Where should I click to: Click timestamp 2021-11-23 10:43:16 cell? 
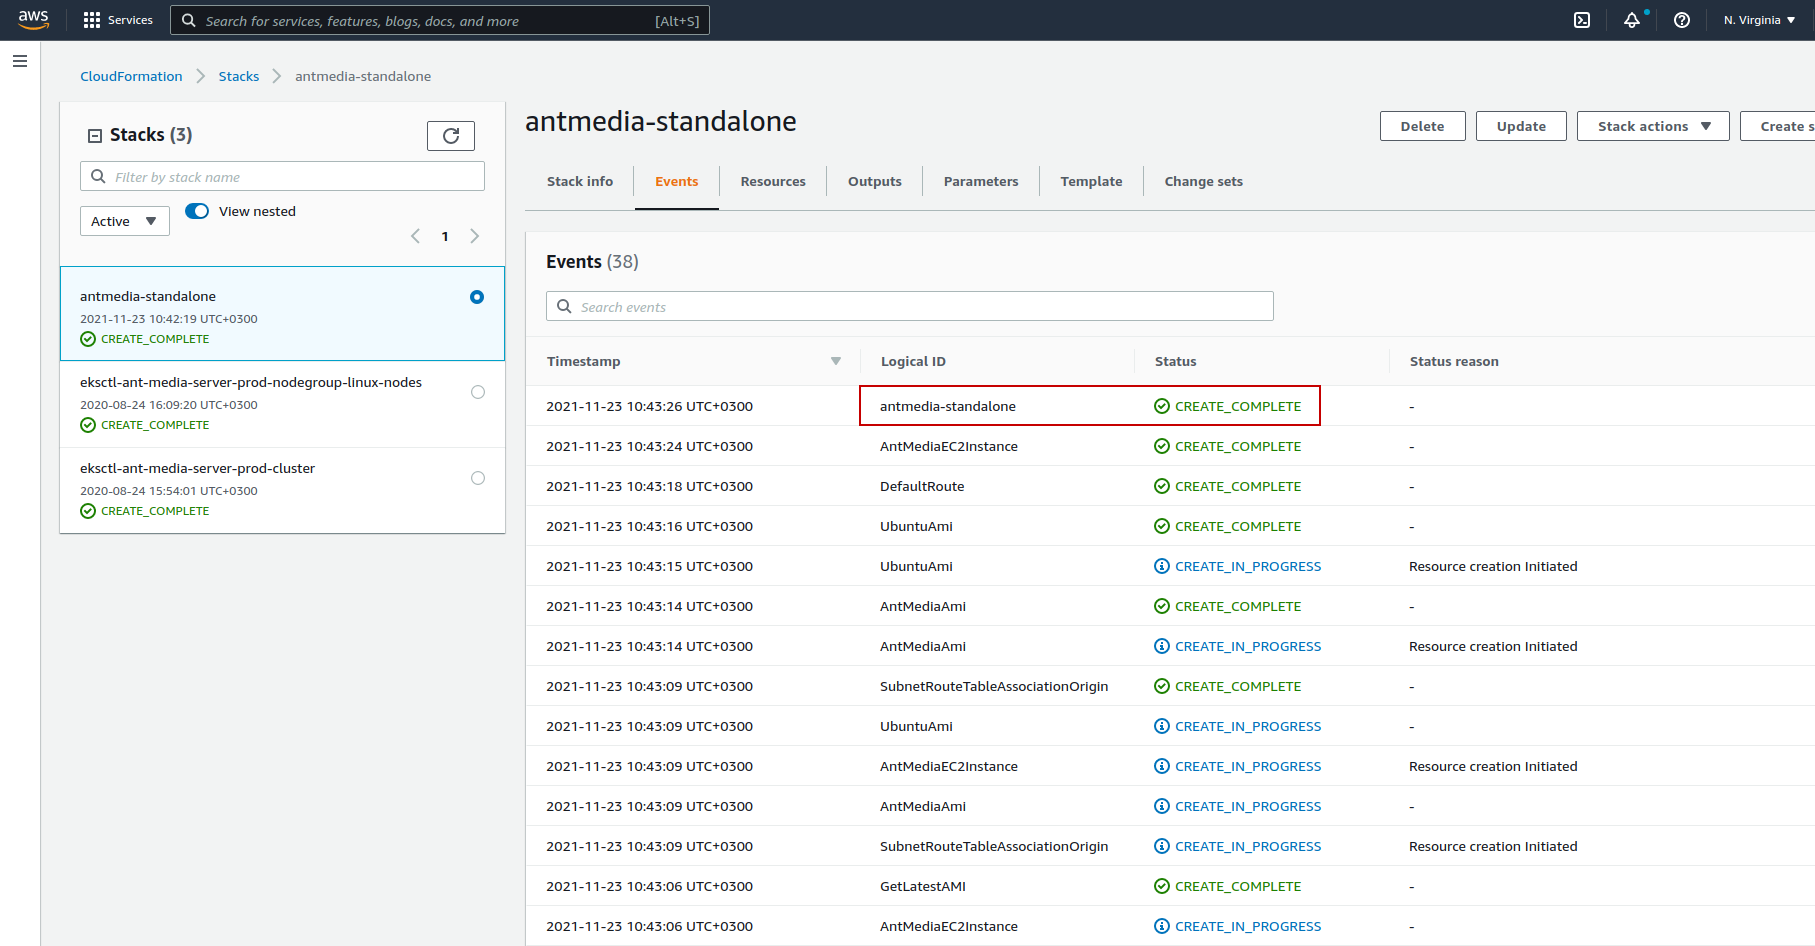coord(649,526)
